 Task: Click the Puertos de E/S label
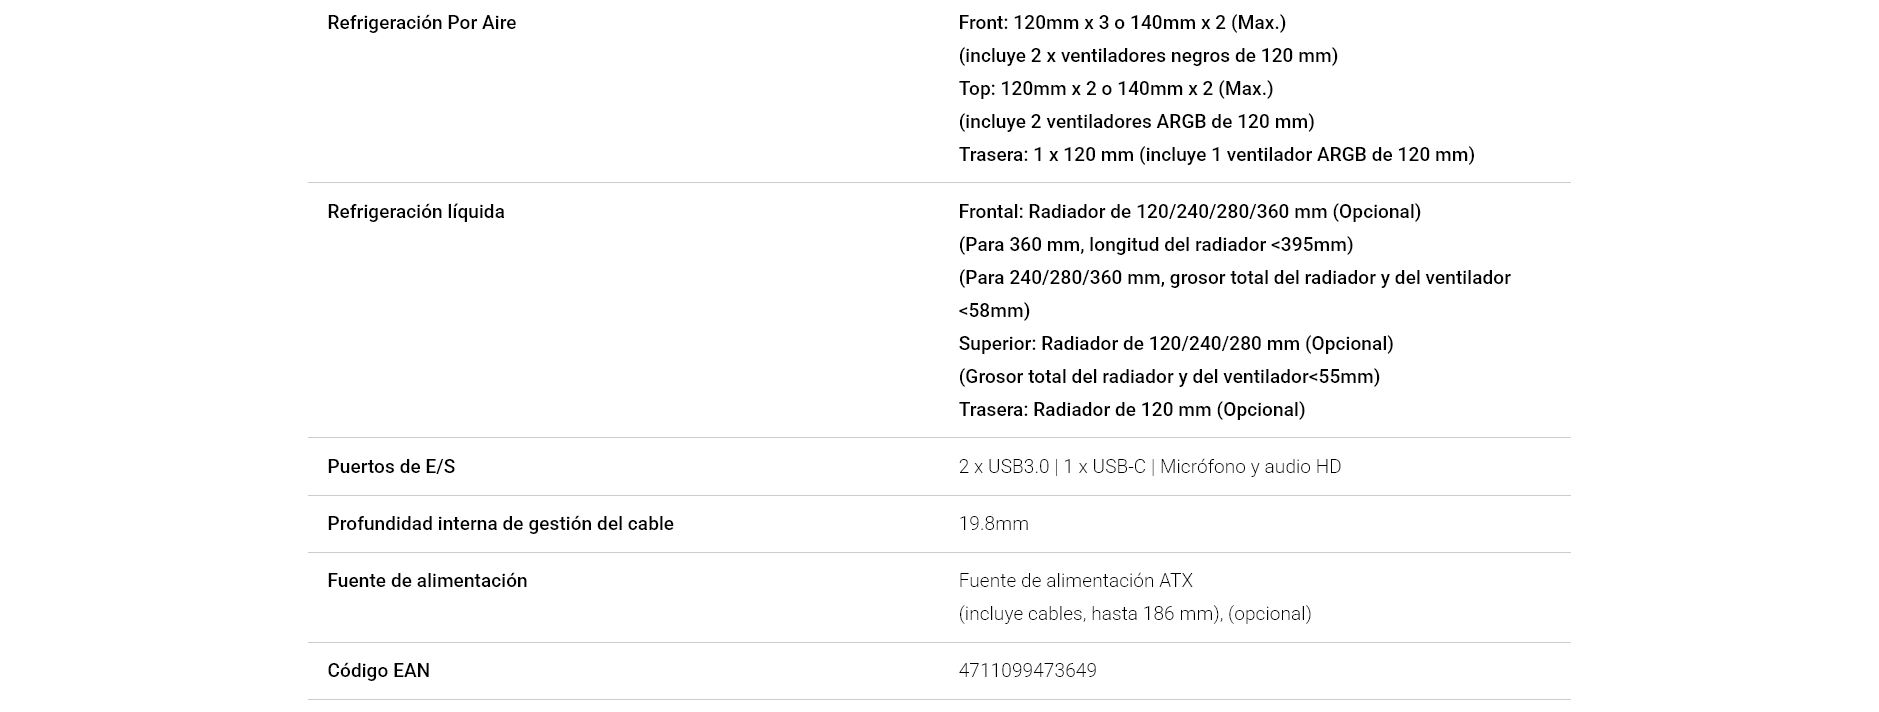391,467
